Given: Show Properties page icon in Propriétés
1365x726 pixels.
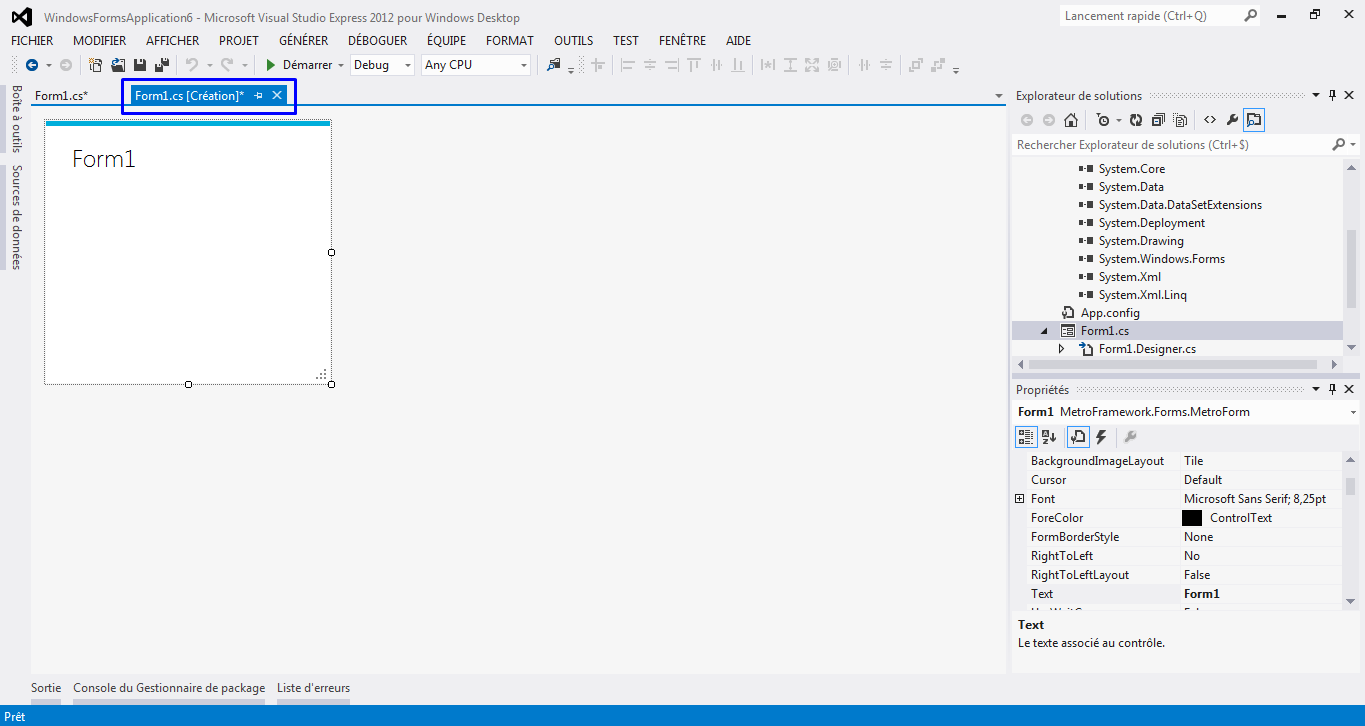Looking at the screenshot, I should coord(1078,437).
